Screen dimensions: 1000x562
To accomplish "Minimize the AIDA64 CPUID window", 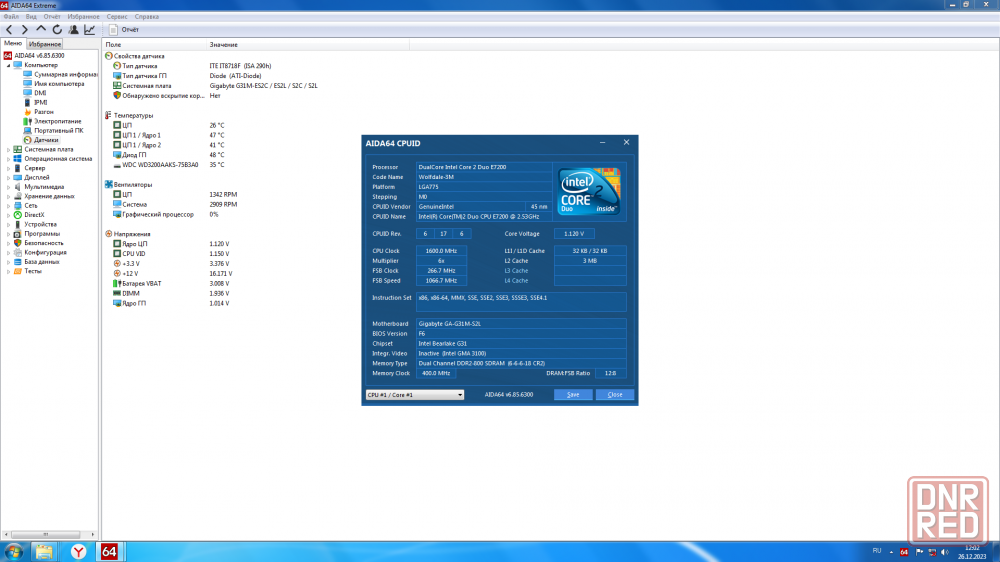I will click(x=603, y=143).
